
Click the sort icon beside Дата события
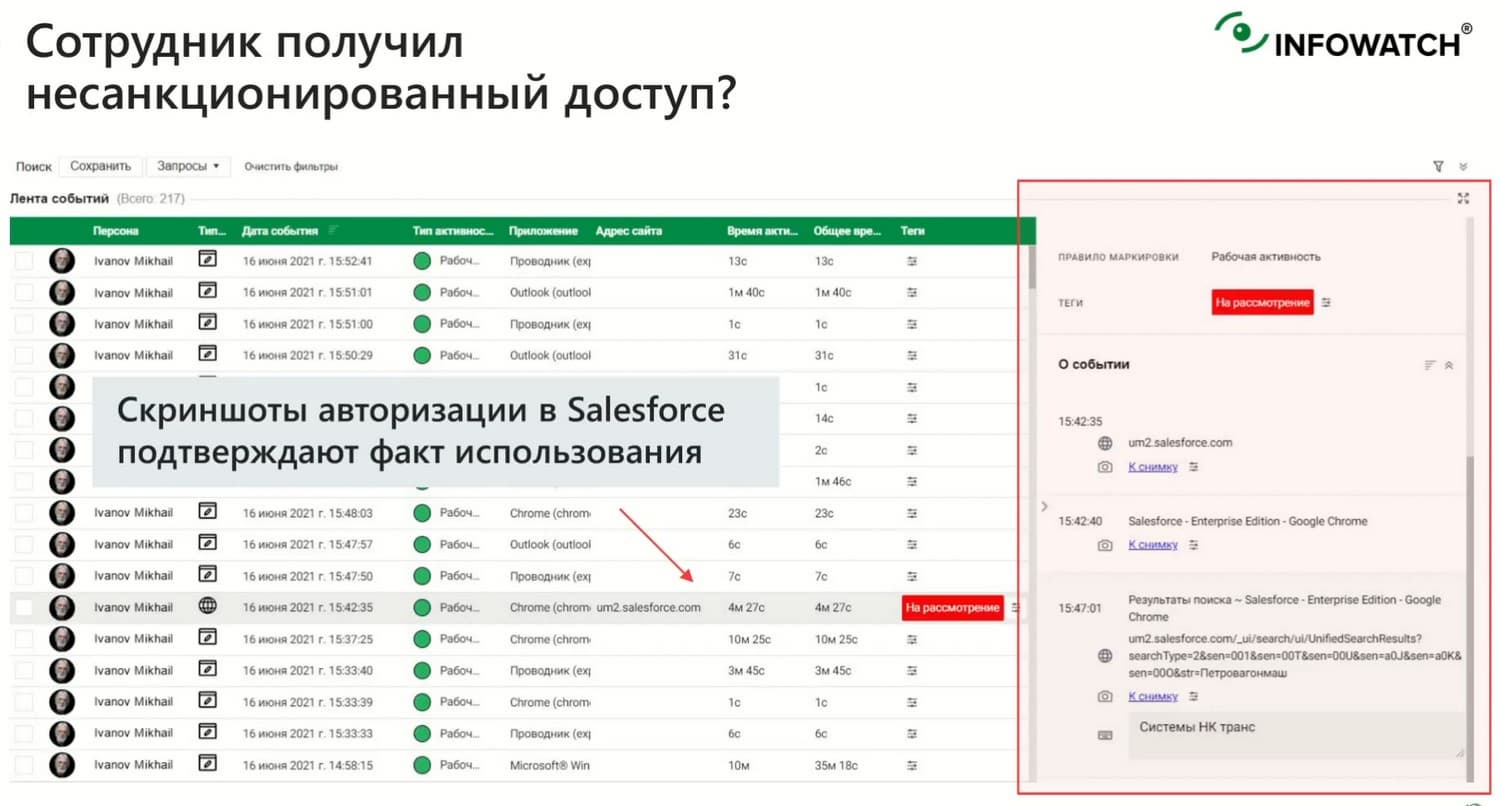[333, 231]
